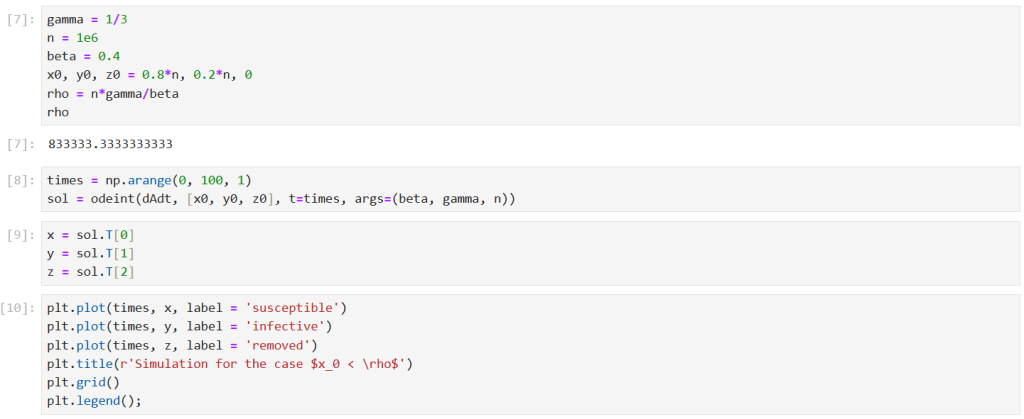Click the plot line labeled 'removed'
The image size is (1024, 419).
pyautogui.click(x=185, y=345)
